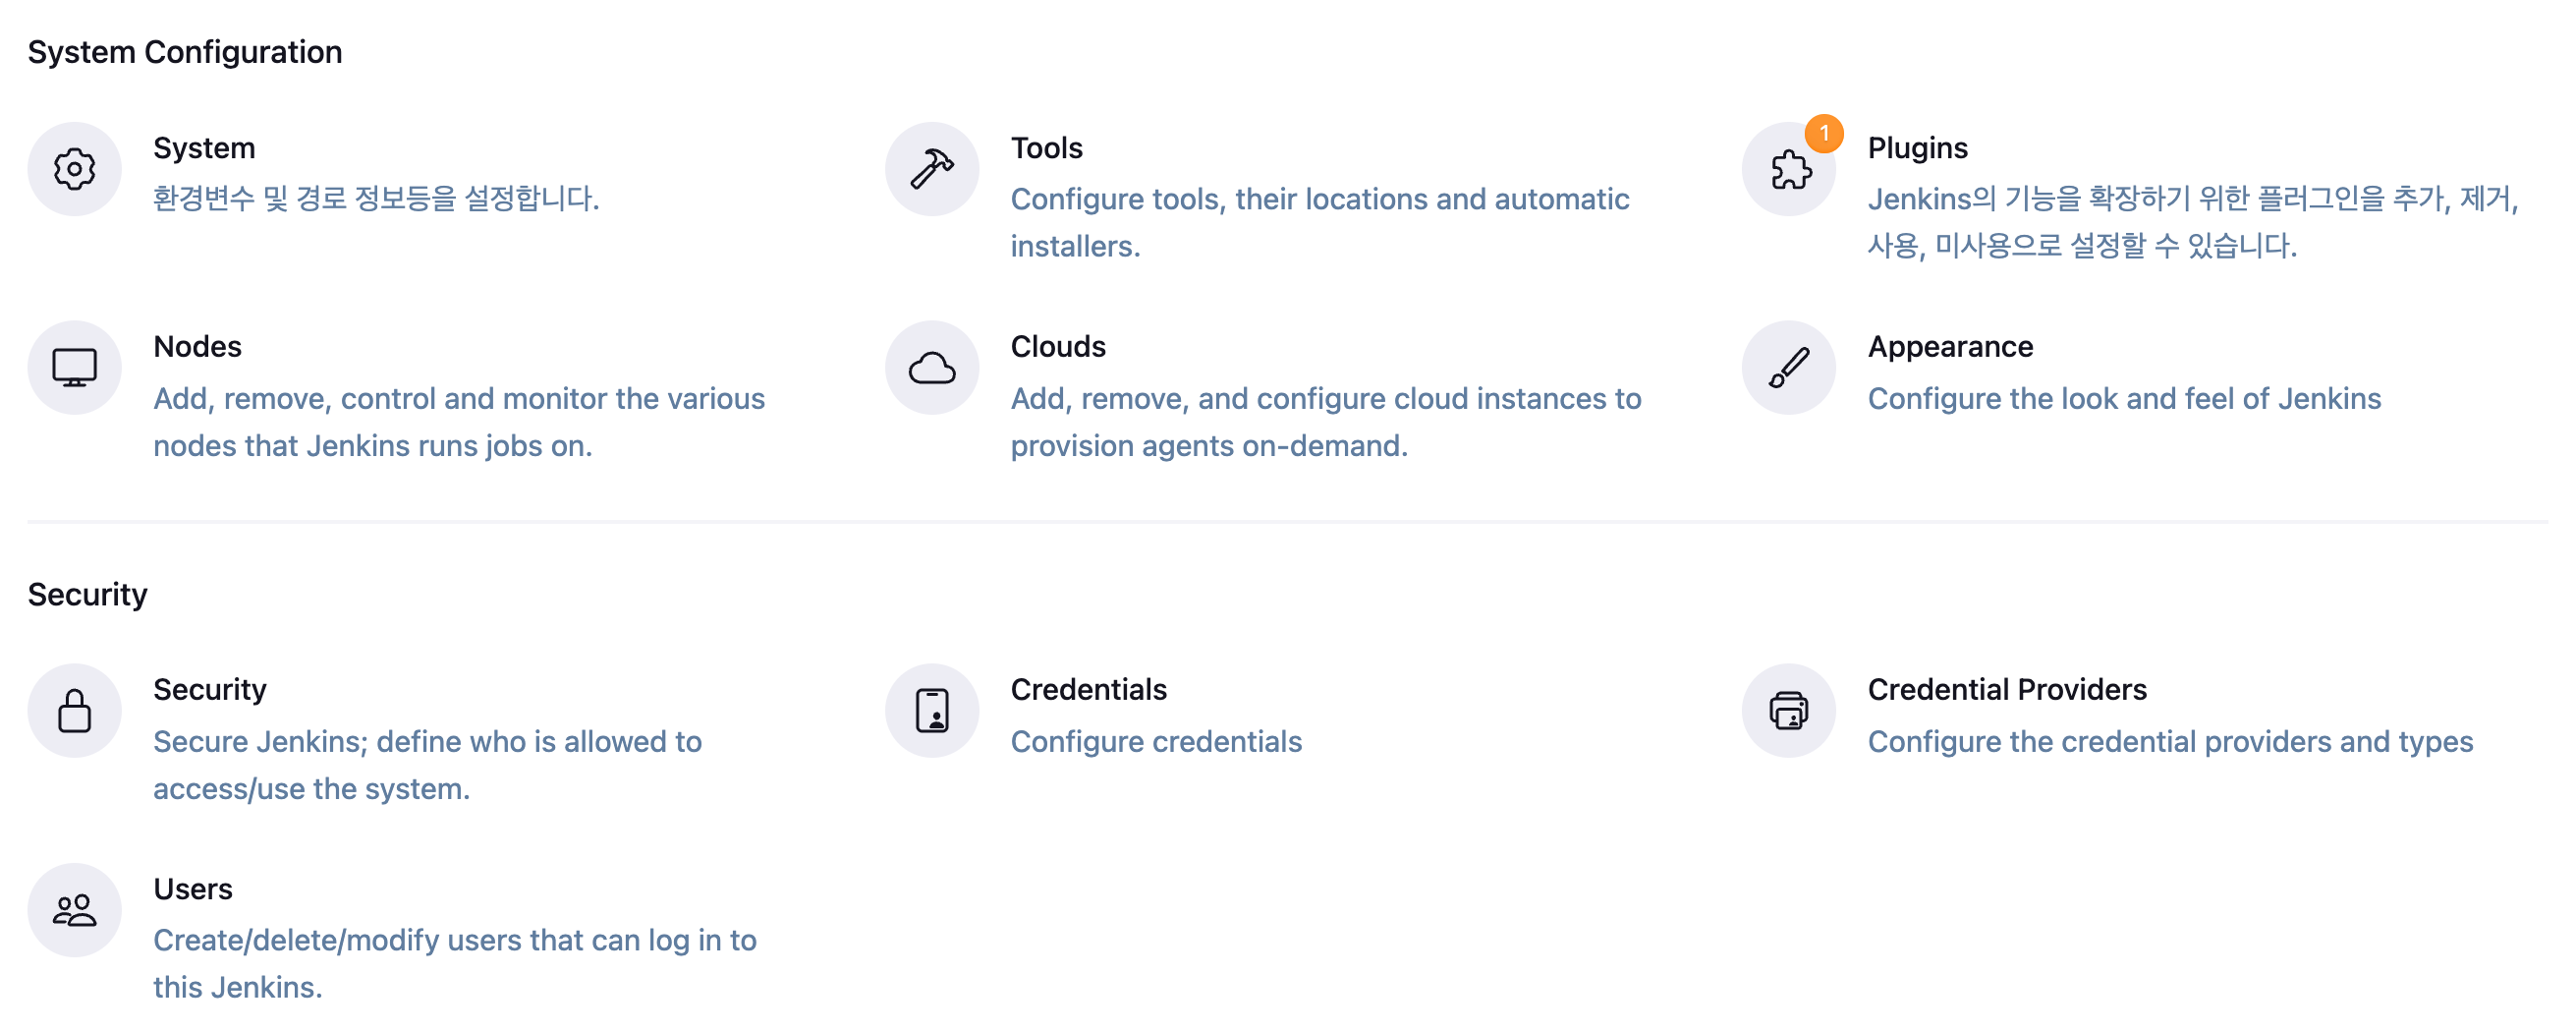This screenshot has width=2576, height=1032.
Task: Click the Security padlock icon
Action: tap(74, 710)
